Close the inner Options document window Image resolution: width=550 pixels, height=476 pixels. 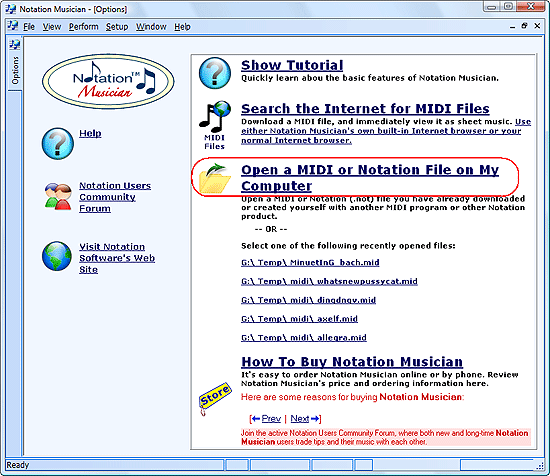[x=537, y=26]
